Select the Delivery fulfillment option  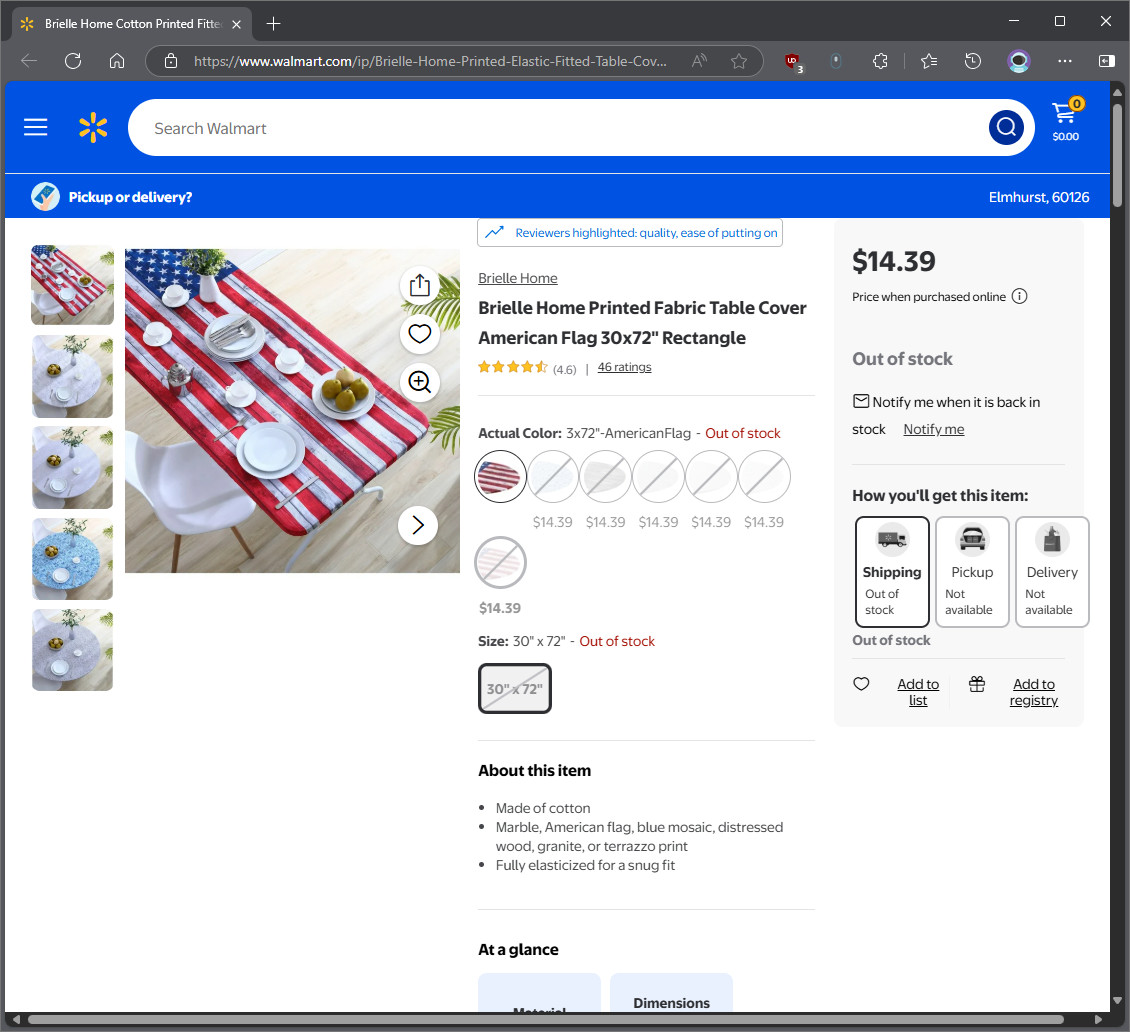[x=1052, y=571]
